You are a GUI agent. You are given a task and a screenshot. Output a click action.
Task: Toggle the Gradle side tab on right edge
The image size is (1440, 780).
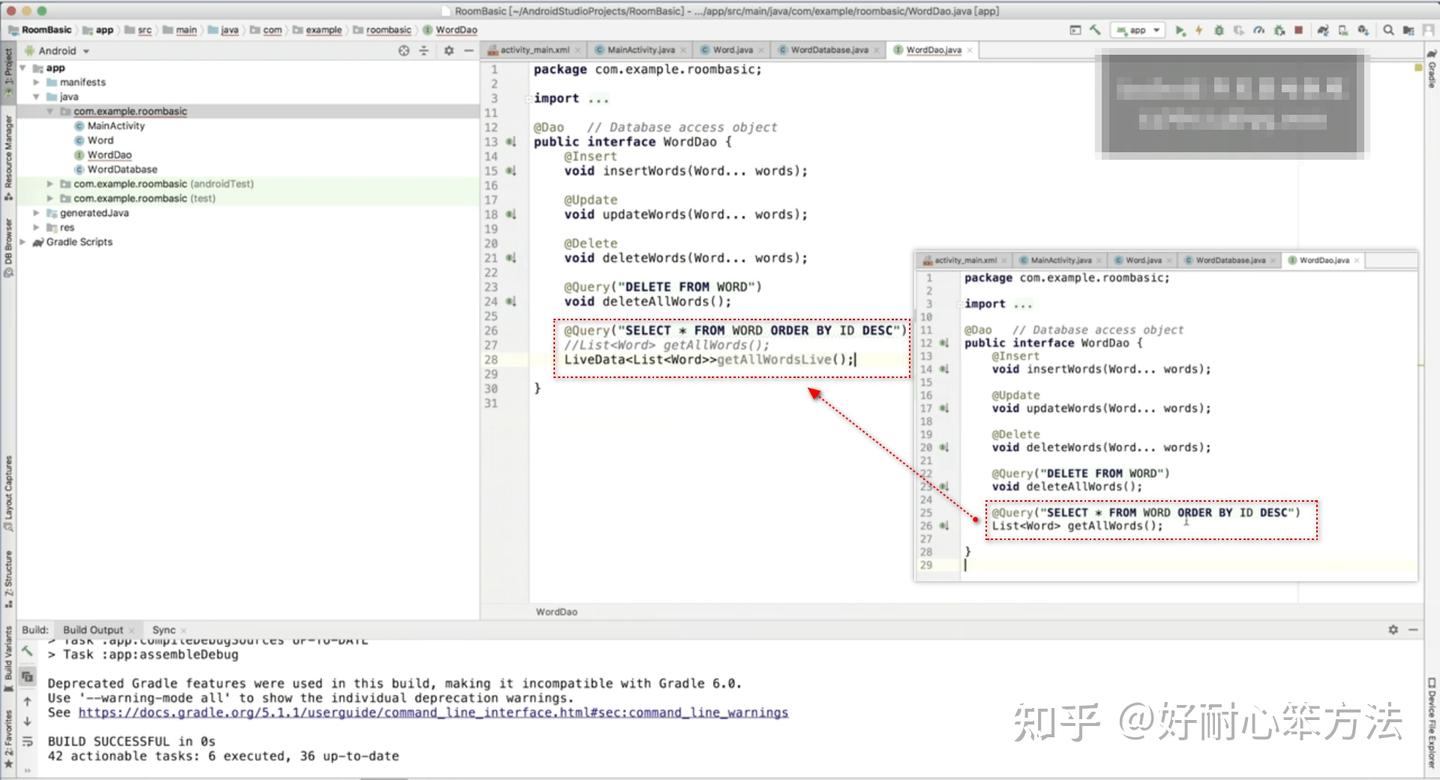click(1431, 70)
